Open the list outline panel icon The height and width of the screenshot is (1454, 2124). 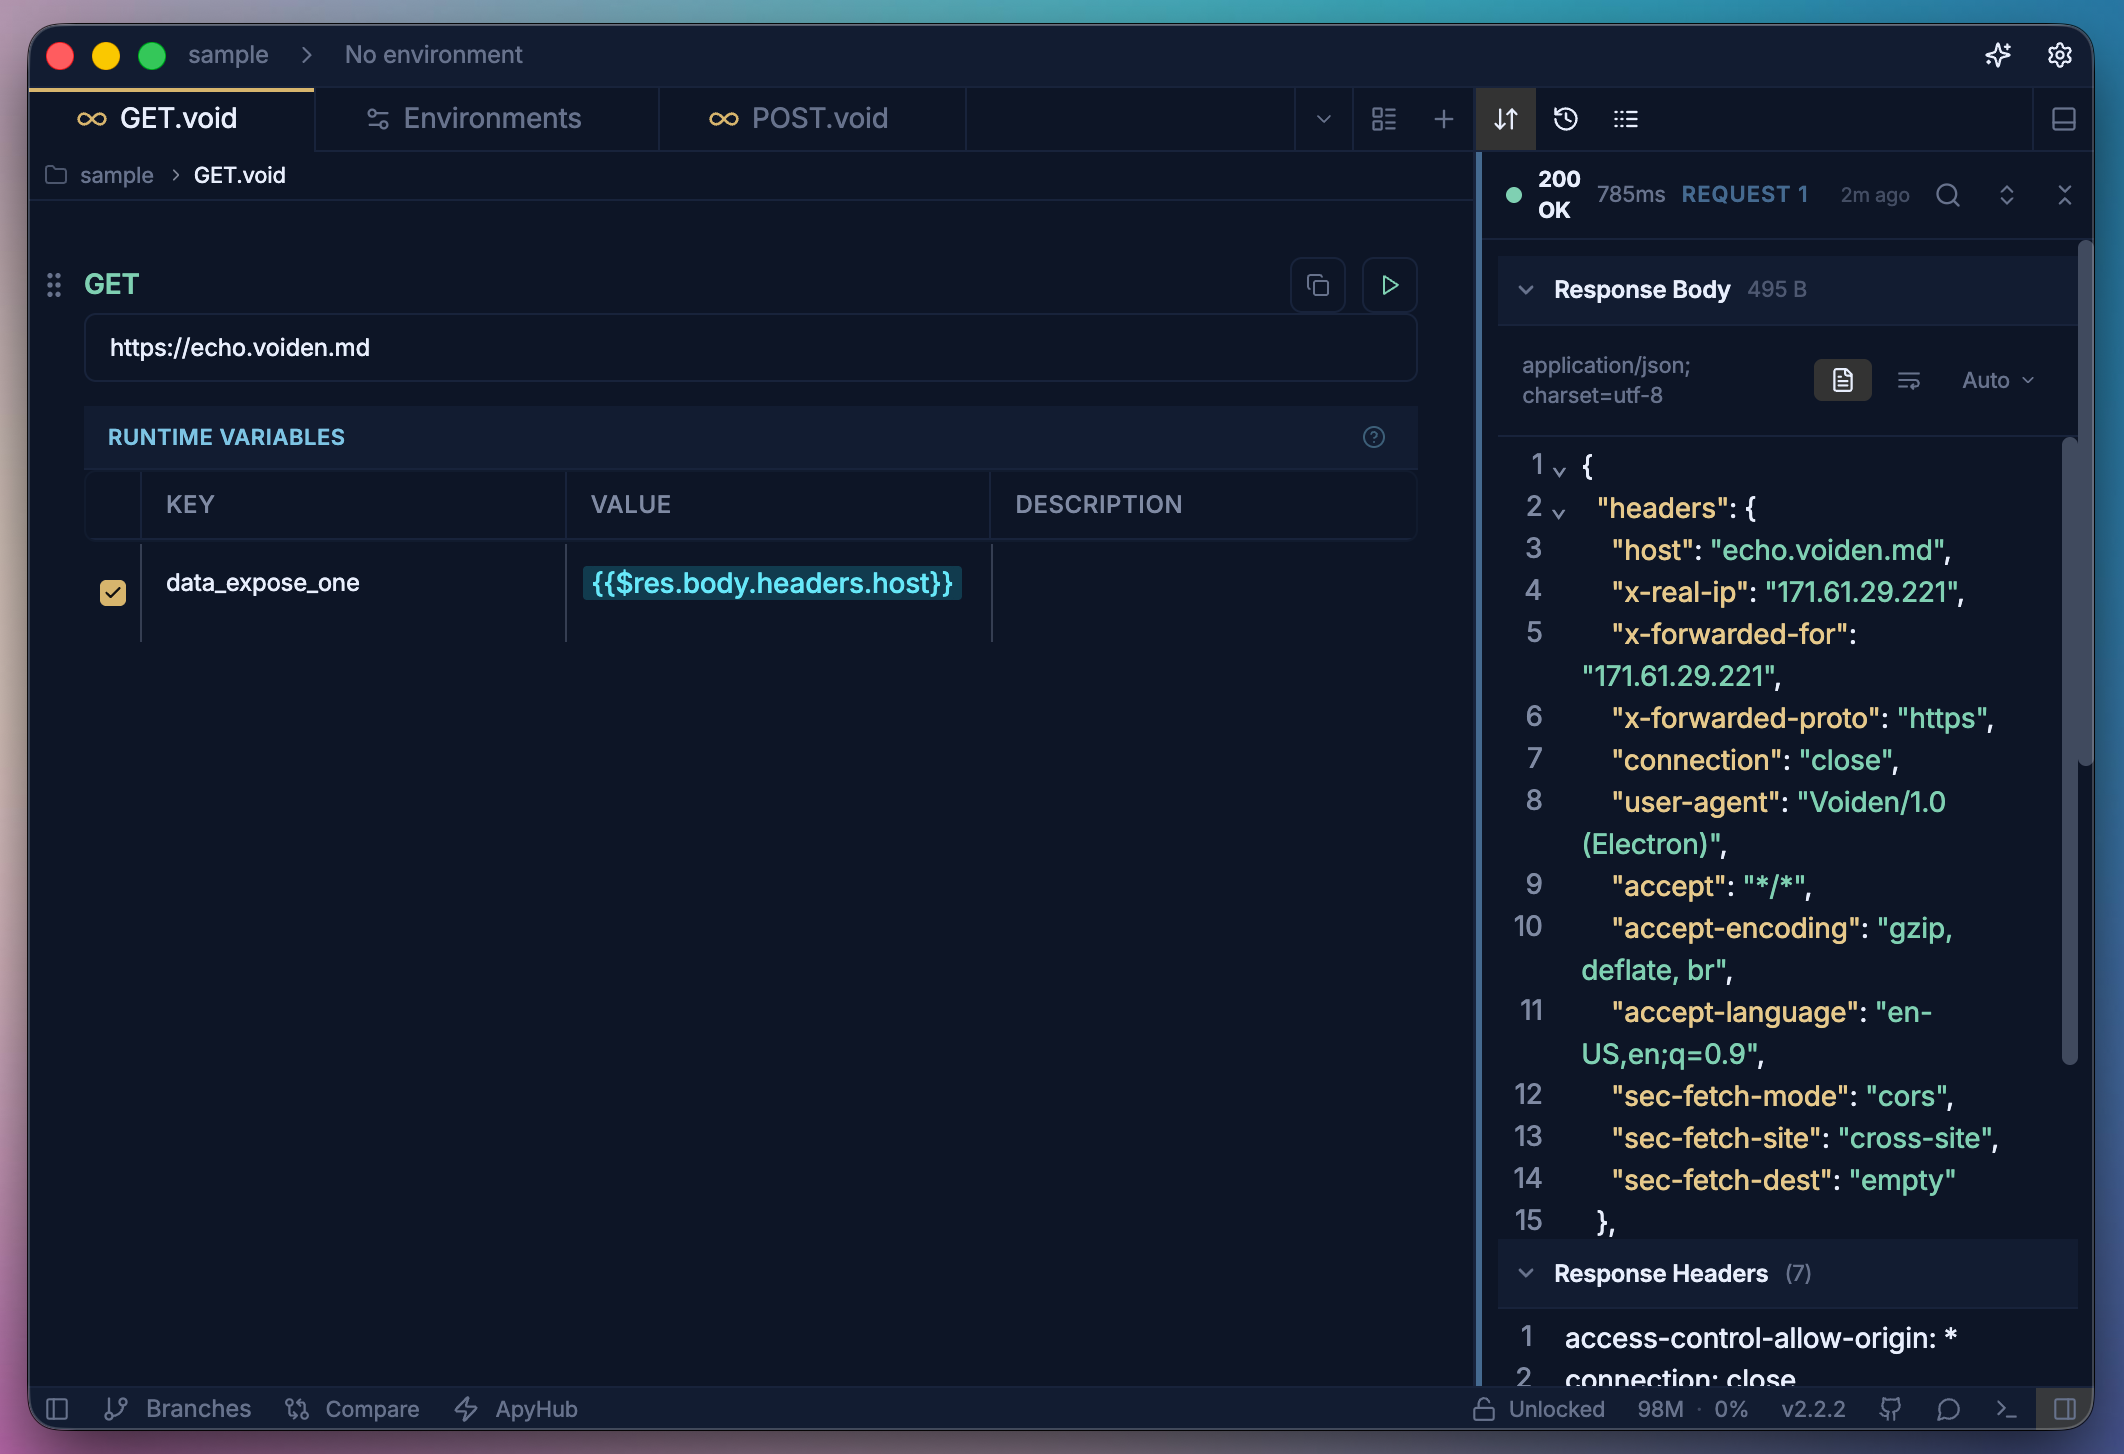[x=1626, y=119]
